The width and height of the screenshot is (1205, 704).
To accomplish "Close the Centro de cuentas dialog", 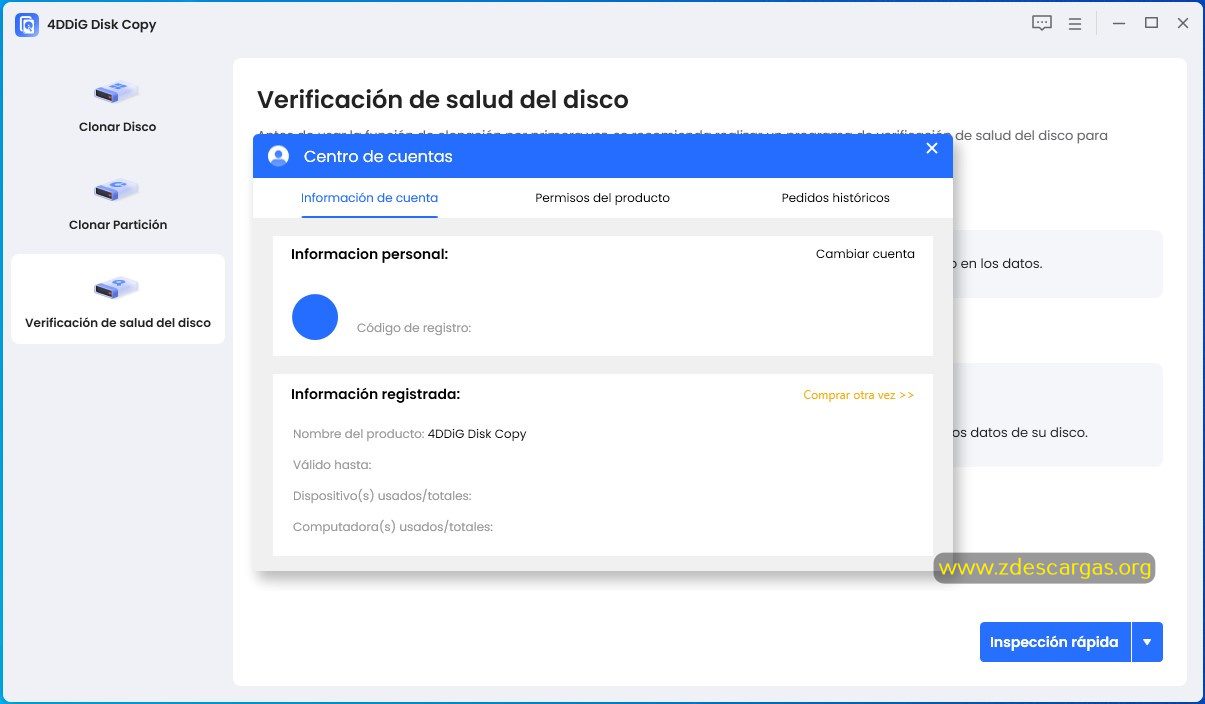I will coord(932,148).
